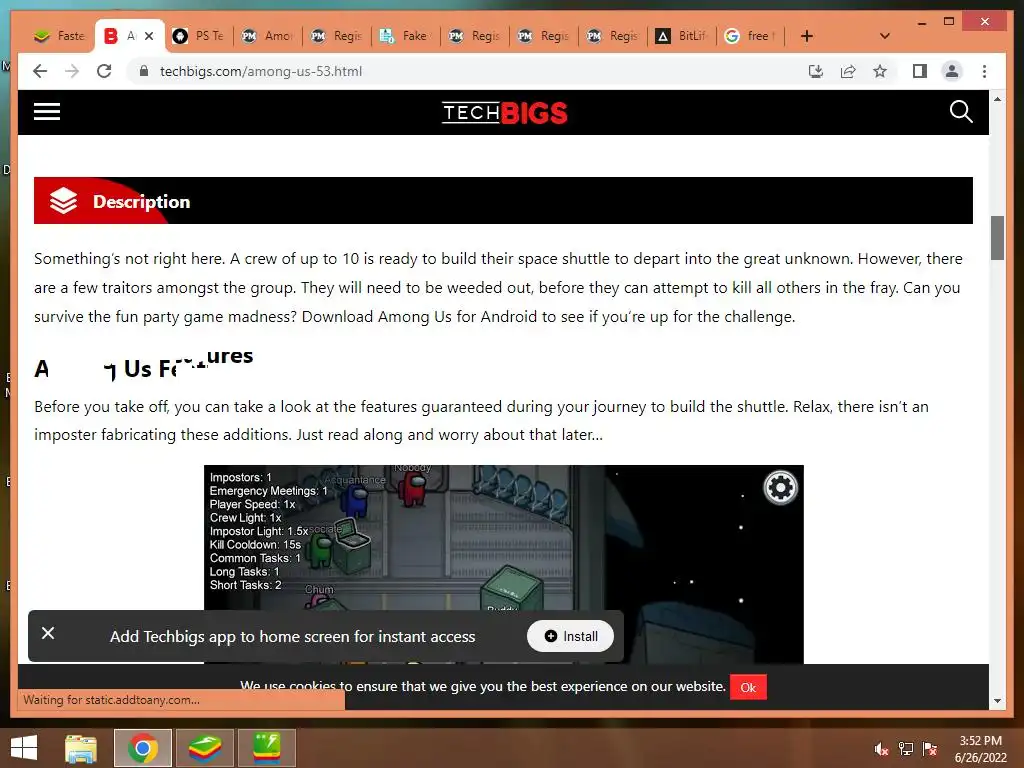Viewport: 1024px width, 768px height.
Task: Close the active Techbigs tab
Action: pyautogui.click(x=149, y=36)
